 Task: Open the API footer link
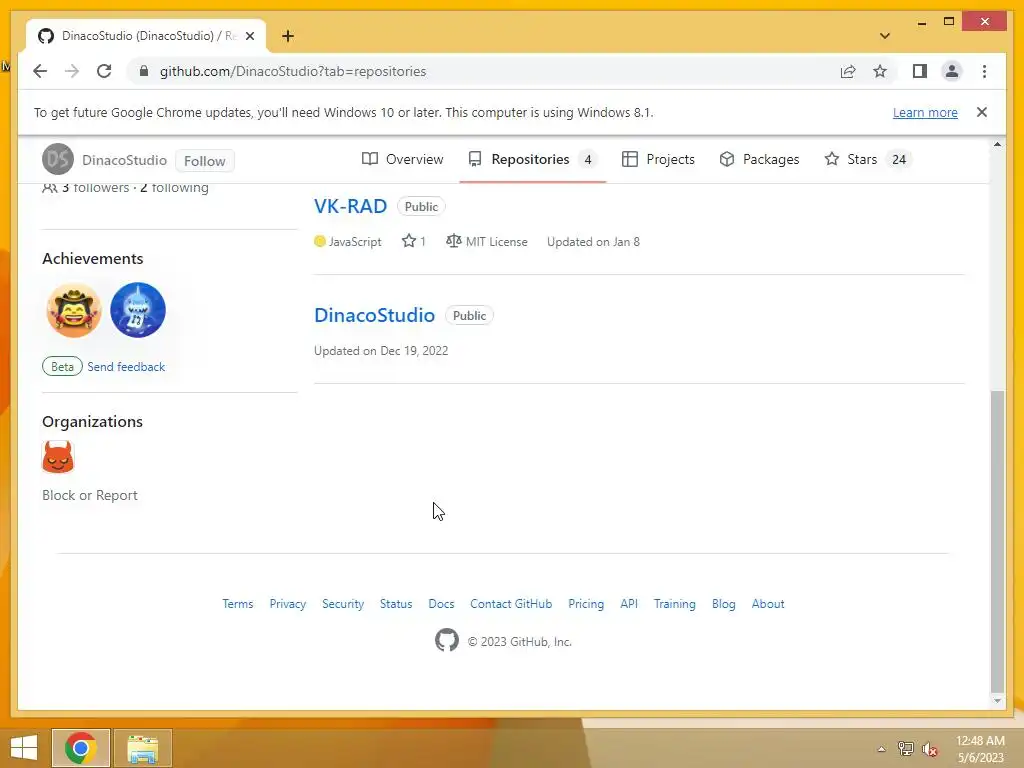[x=629, y=604]
